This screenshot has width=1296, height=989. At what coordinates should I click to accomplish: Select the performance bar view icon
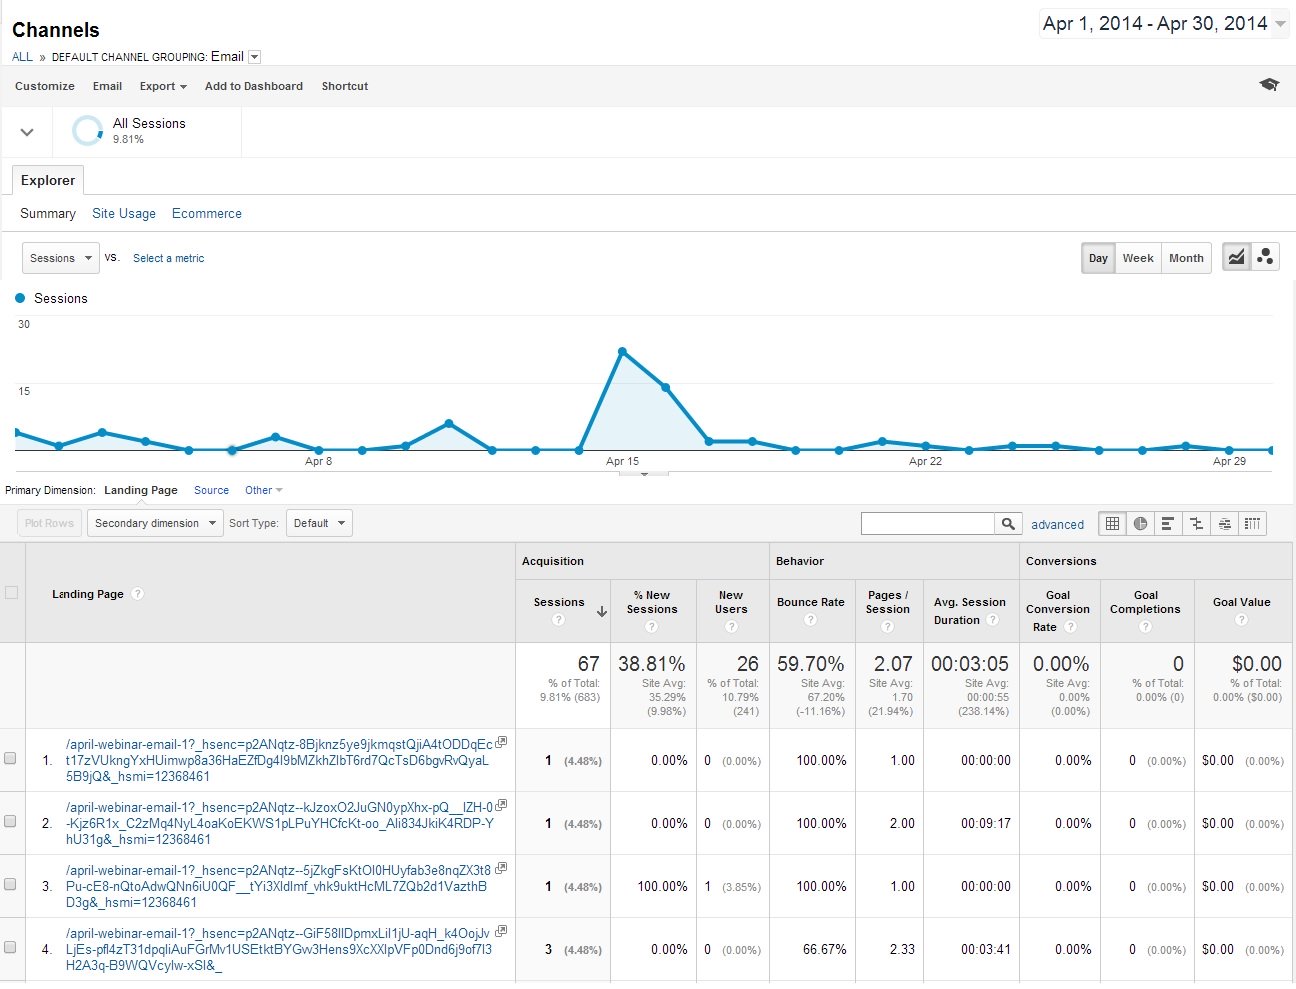tap(1168, 523)
